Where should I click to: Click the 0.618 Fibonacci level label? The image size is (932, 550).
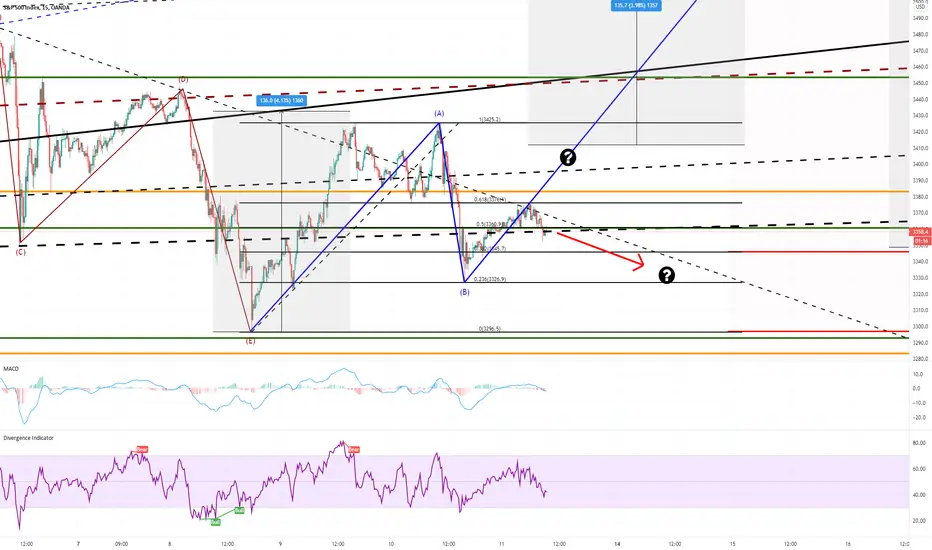click(x=490, y=199)
